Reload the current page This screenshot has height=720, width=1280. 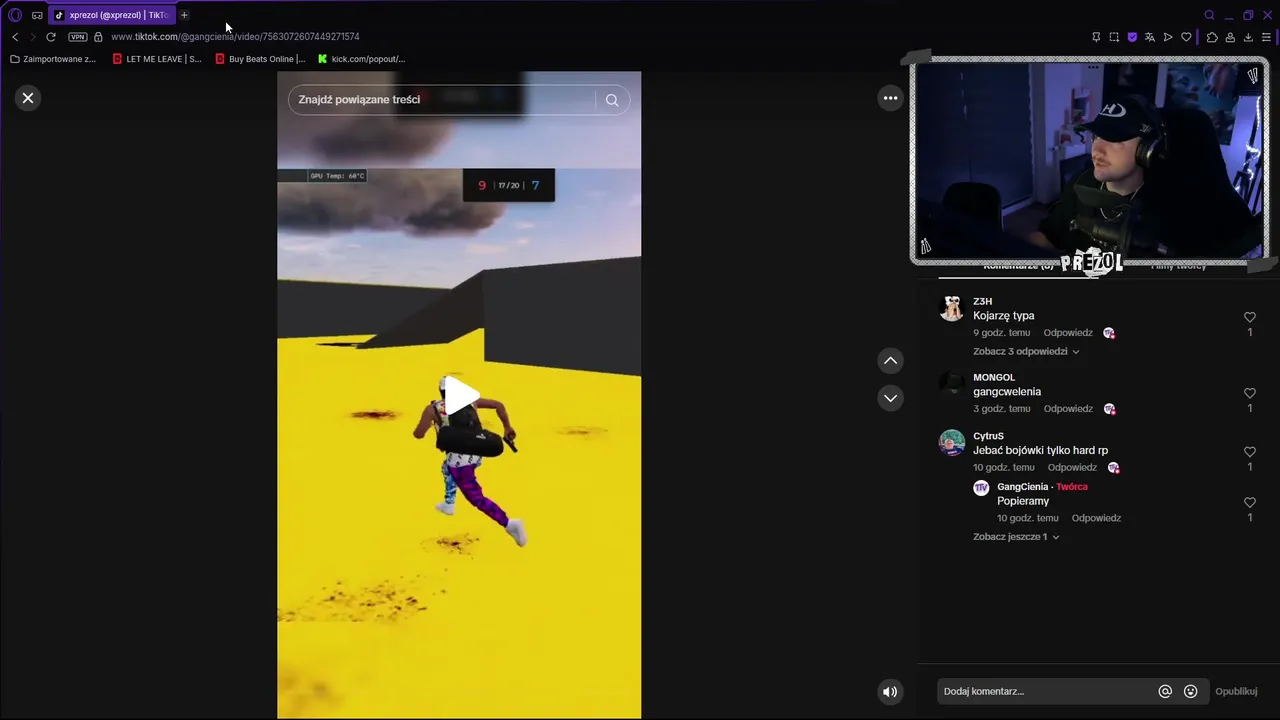coord(51,37)
